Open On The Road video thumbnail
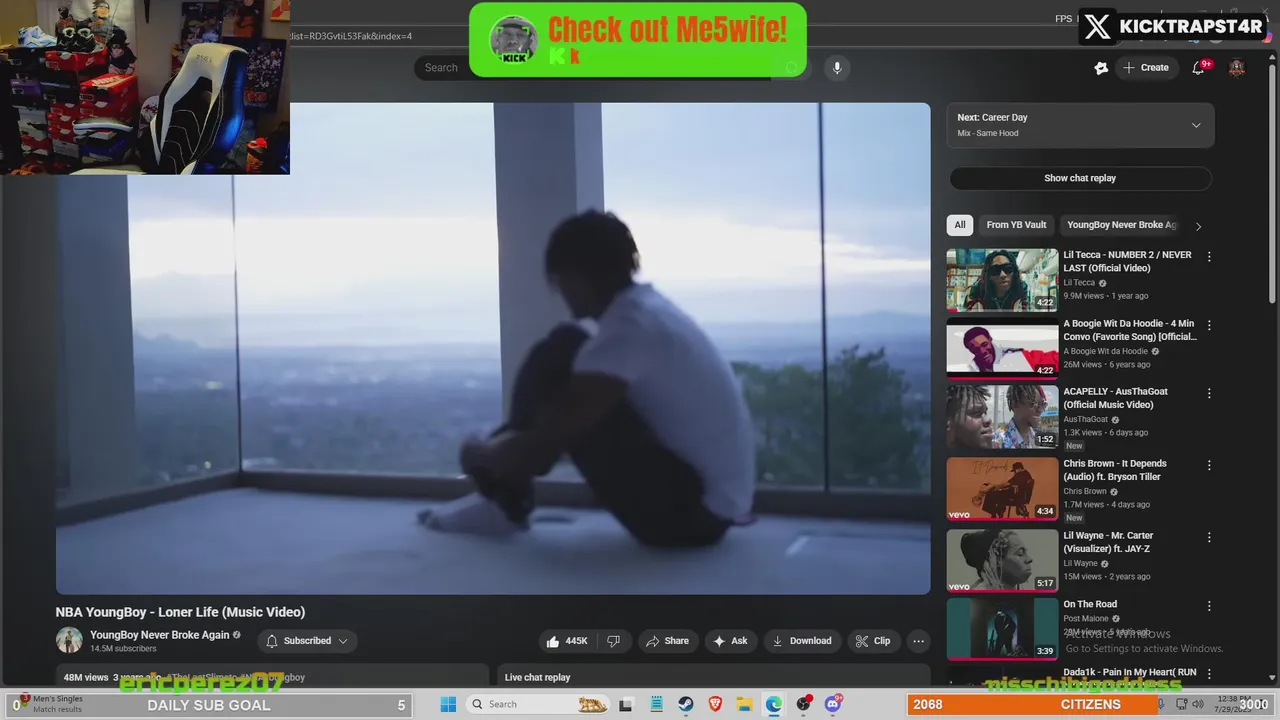1280x720 pixels. (x=1002, y=629)
